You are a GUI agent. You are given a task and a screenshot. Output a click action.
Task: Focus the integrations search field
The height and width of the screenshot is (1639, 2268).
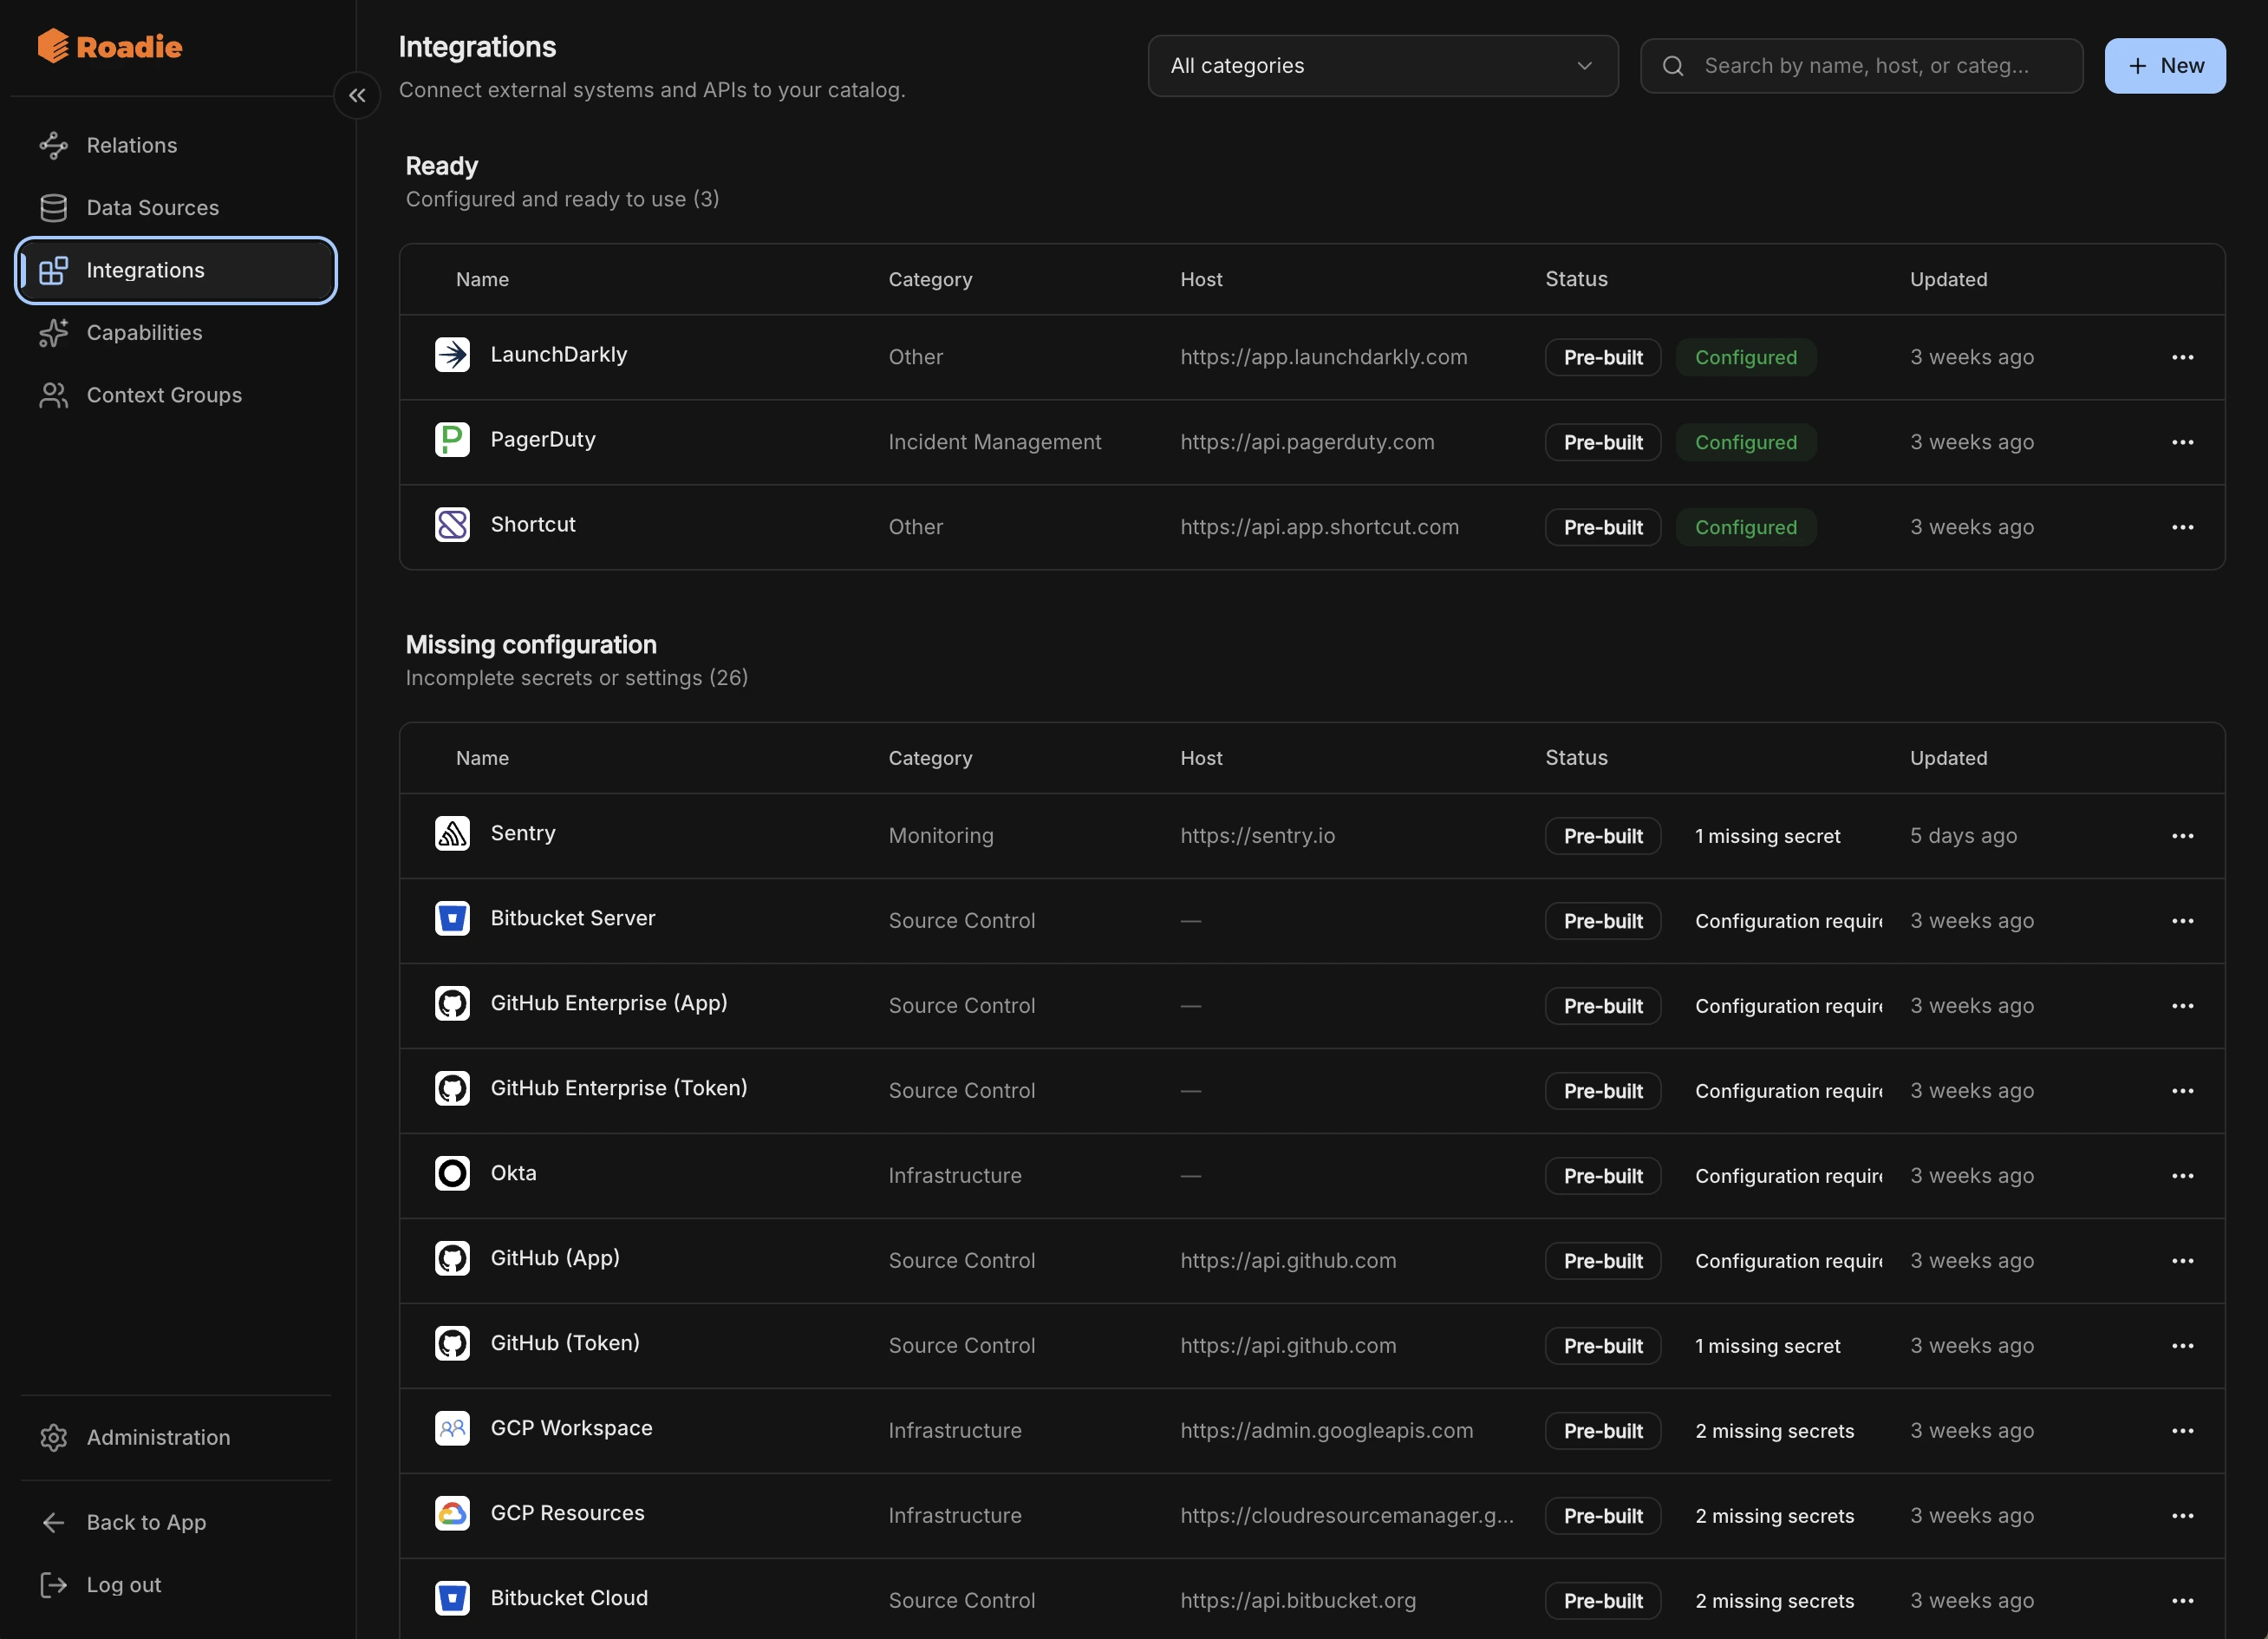(1862, 66)
